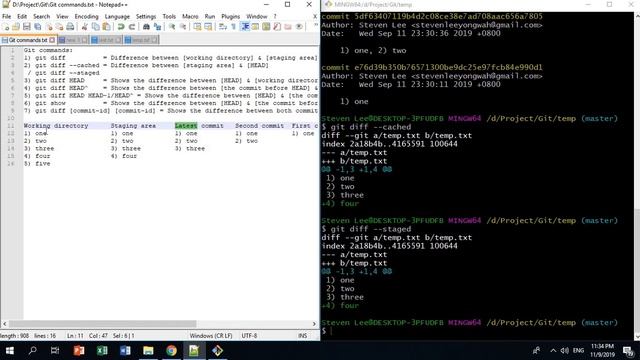
Task: Open the Macro menu
Action: coord(190,16)
